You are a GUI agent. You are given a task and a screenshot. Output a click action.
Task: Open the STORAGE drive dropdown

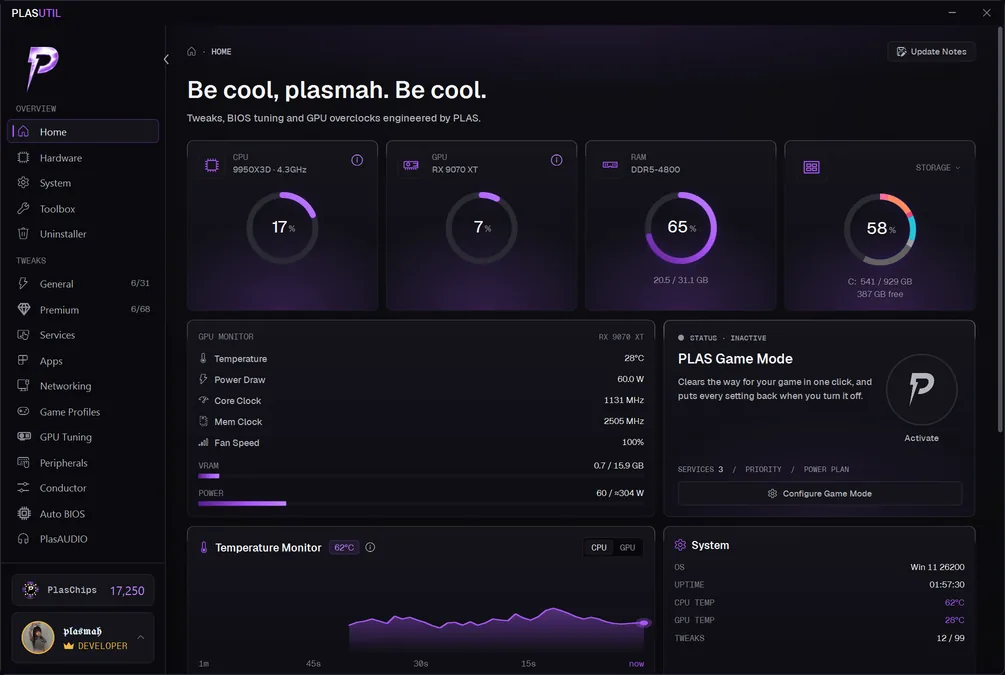[938, 167]
